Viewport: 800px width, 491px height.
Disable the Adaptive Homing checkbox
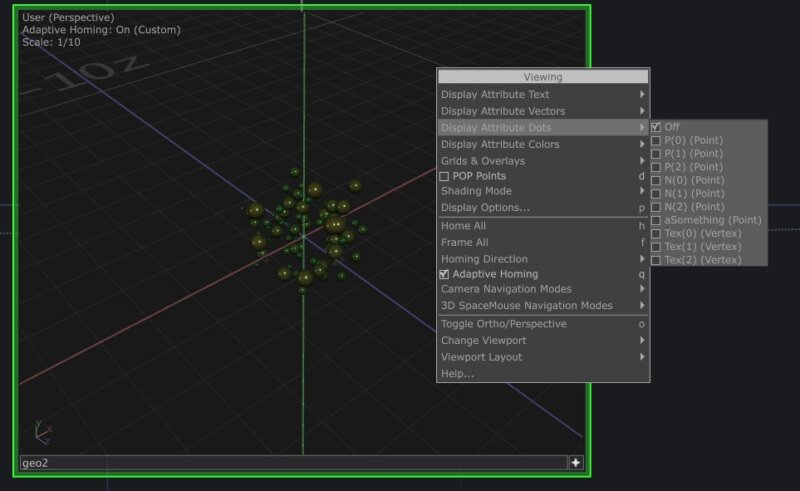point(445,274)
